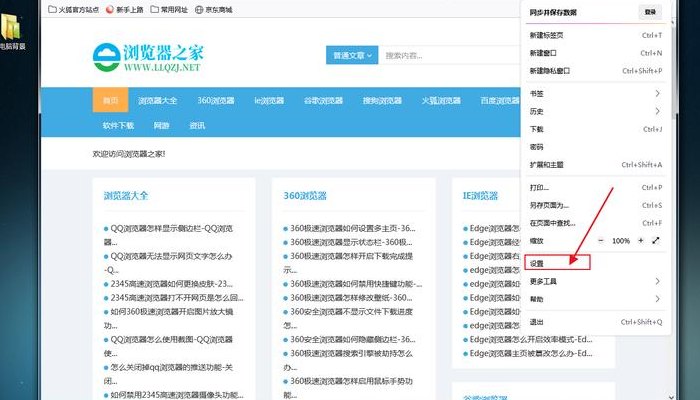Choose 新建隐私窗口 from the menu
Viewport: 700px width, 400px height.
pos(596,71)
